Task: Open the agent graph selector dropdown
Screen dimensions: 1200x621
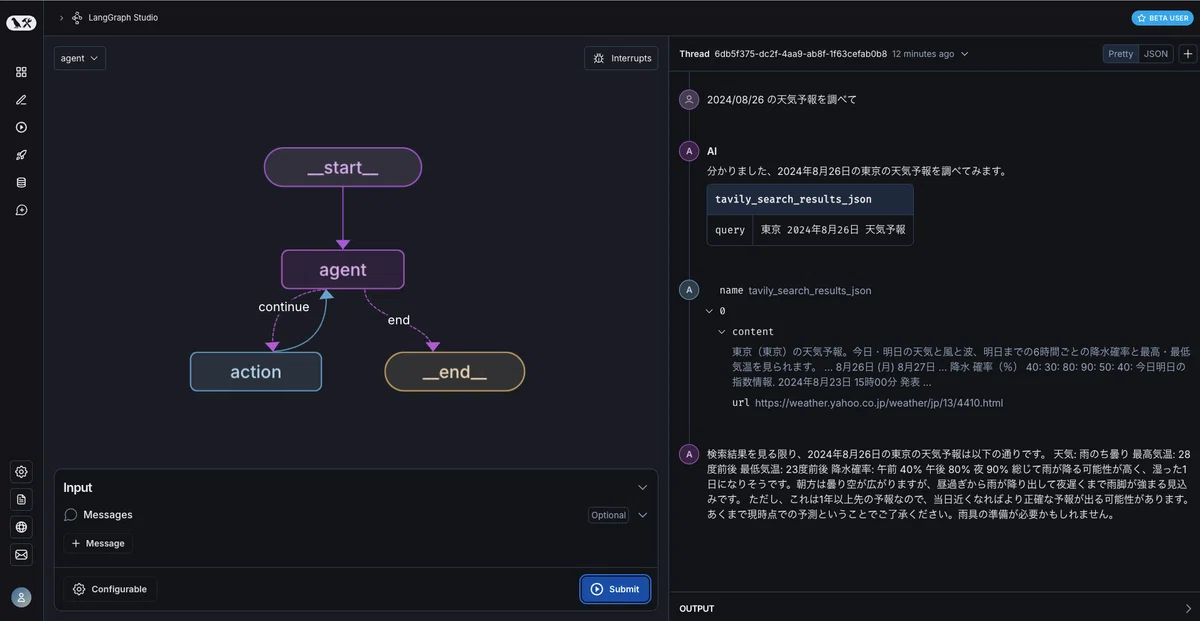Action: coord(80,58)
